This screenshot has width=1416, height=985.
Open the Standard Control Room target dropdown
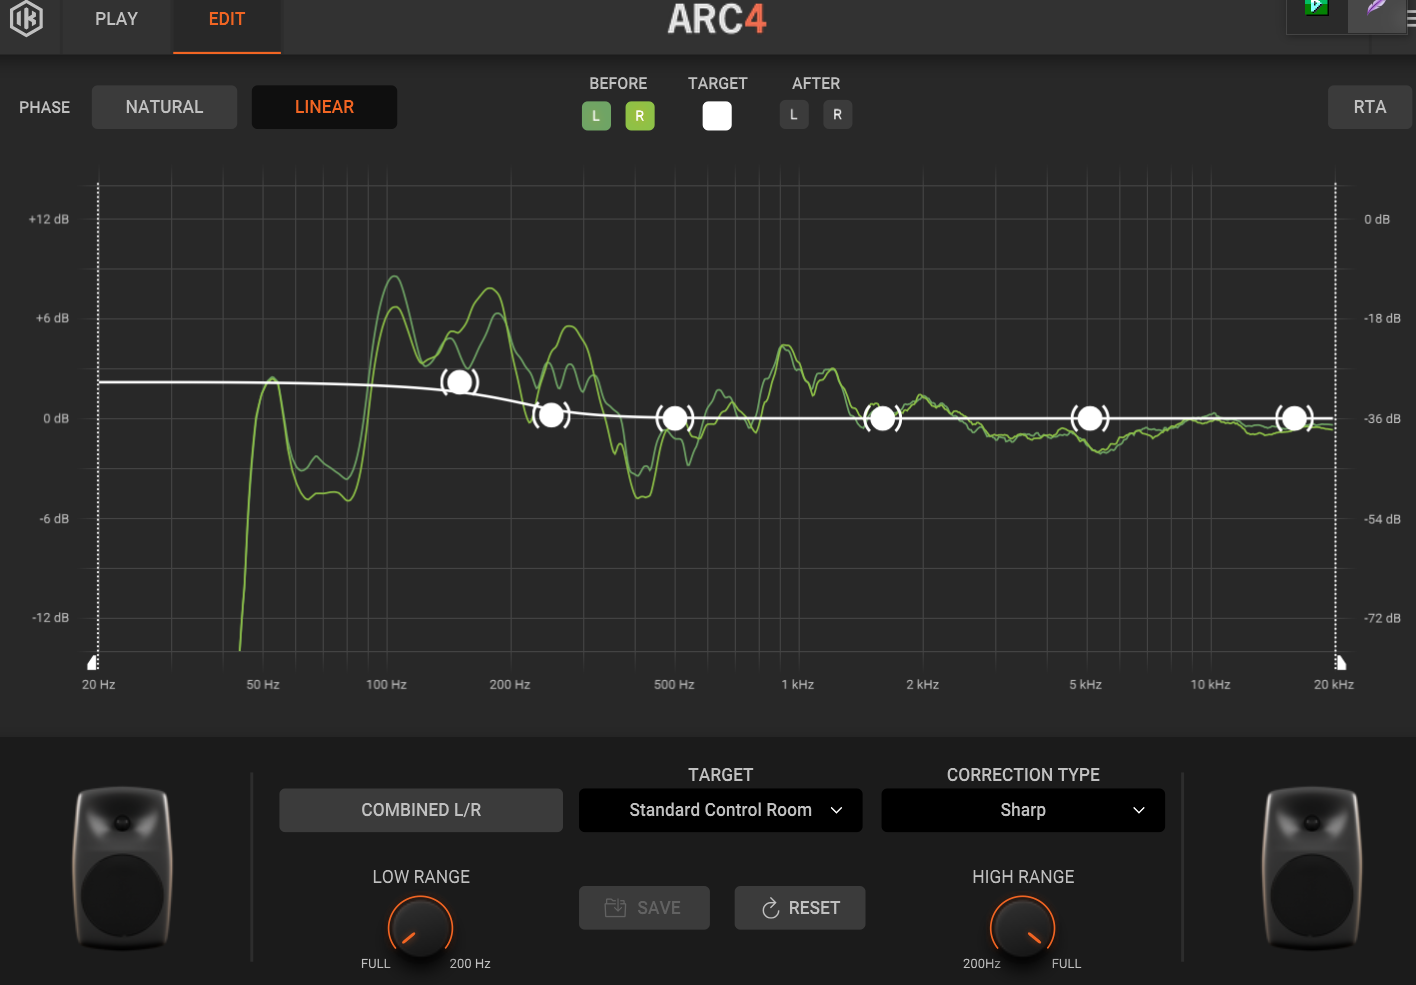[x=720, y=810]
